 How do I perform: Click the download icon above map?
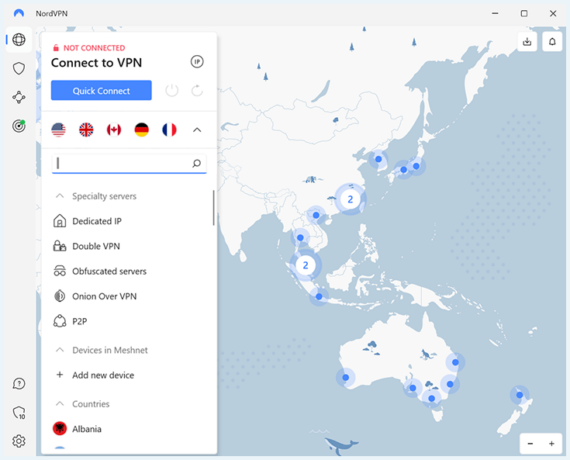(x=527, y=42)
